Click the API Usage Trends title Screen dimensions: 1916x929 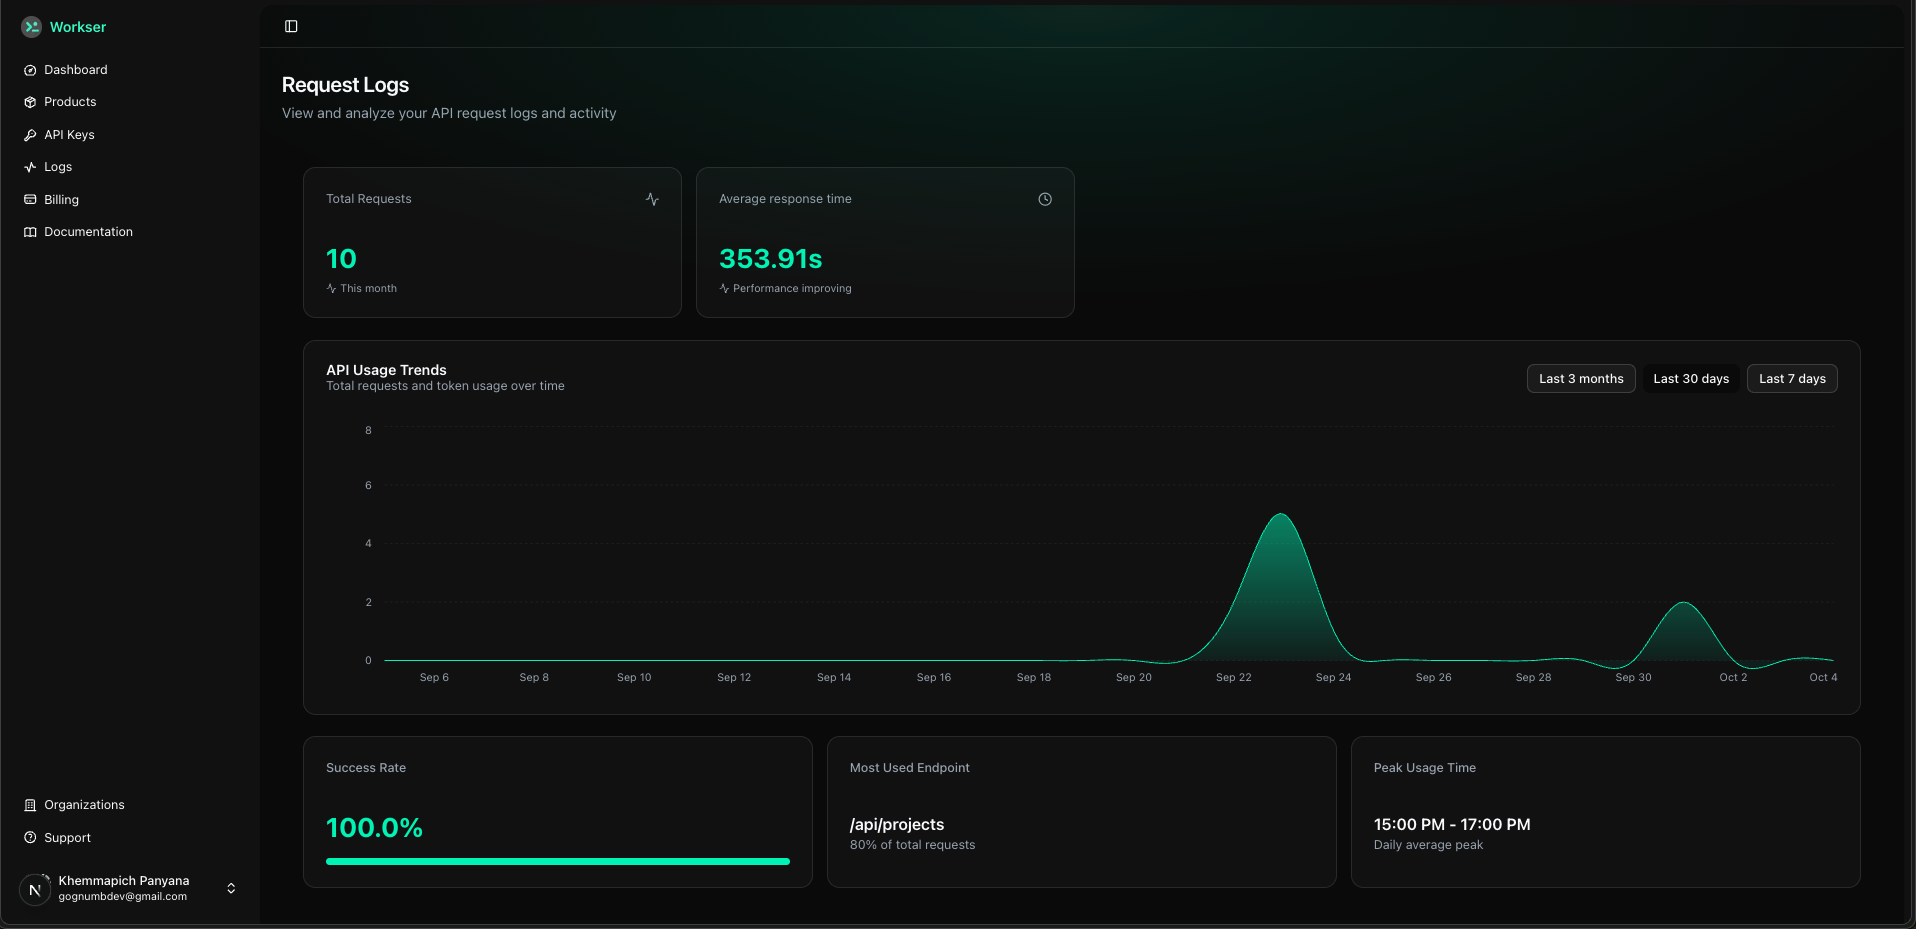pyautogui.click(x=386, y=370)
